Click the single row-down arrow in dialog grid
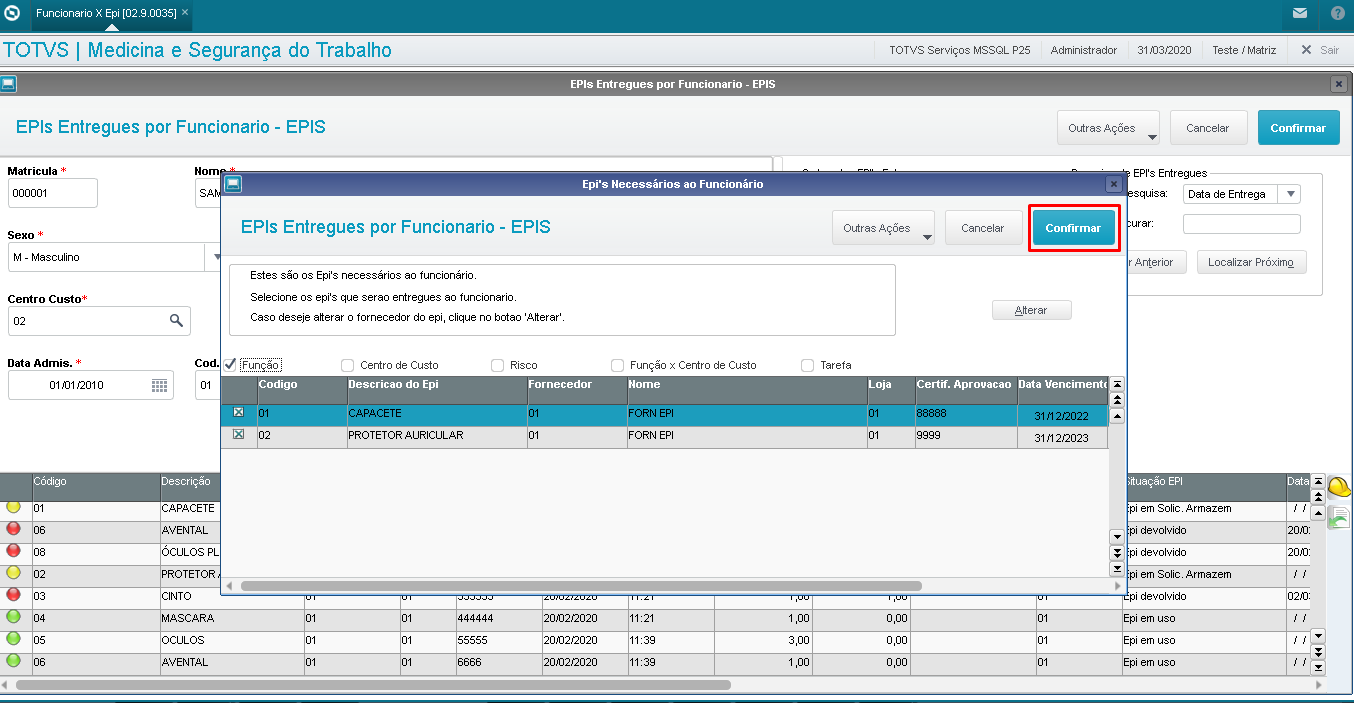 tap(1117, 537)
